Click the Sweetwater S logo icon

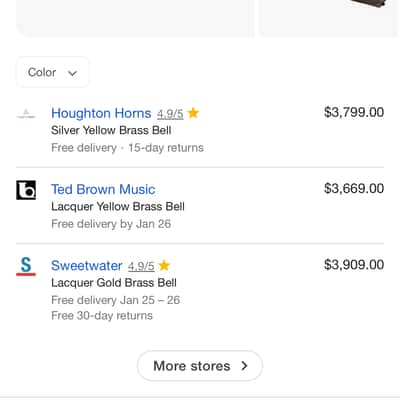click(x=26, y=266)
